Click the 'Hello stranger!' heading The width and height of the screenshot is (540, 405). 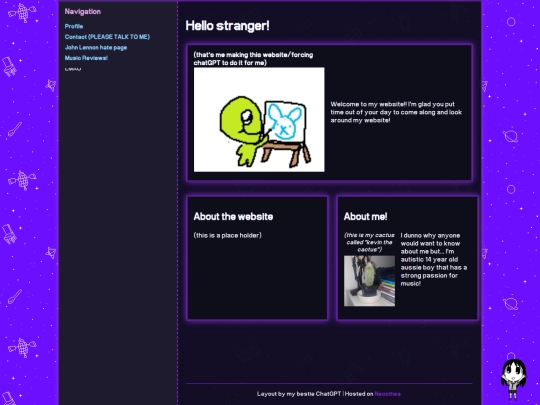click(227, 25)
